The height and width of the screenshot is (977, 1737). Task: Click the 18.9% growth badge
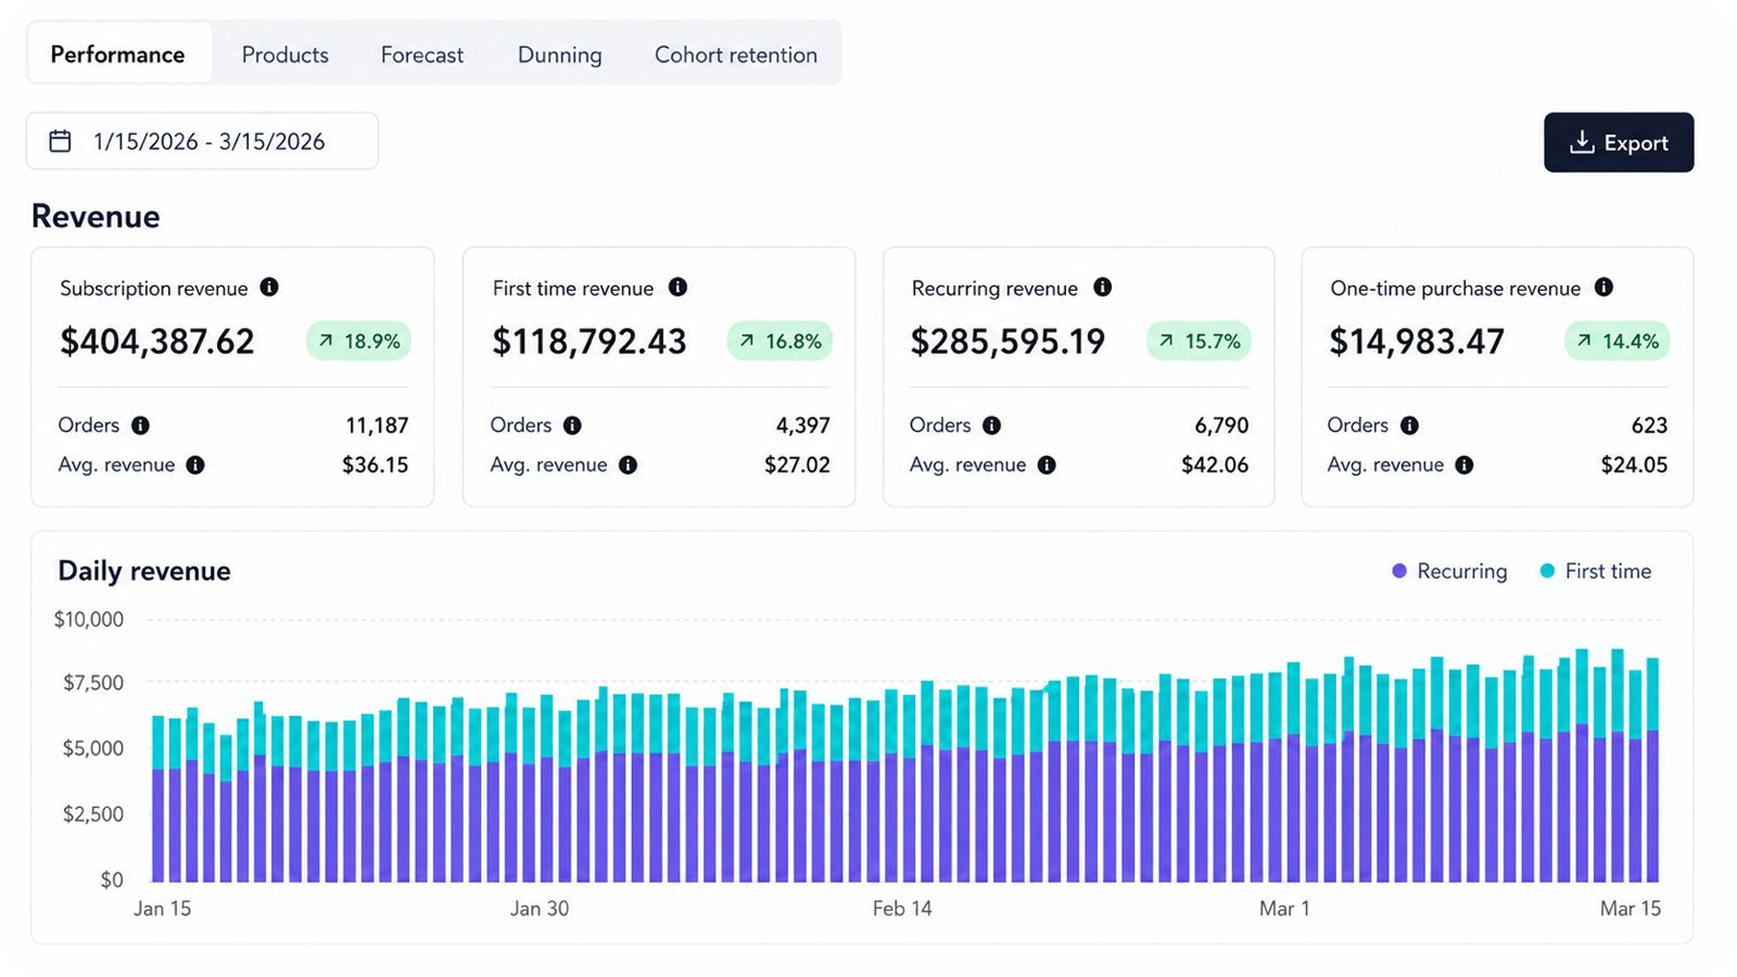359,341
